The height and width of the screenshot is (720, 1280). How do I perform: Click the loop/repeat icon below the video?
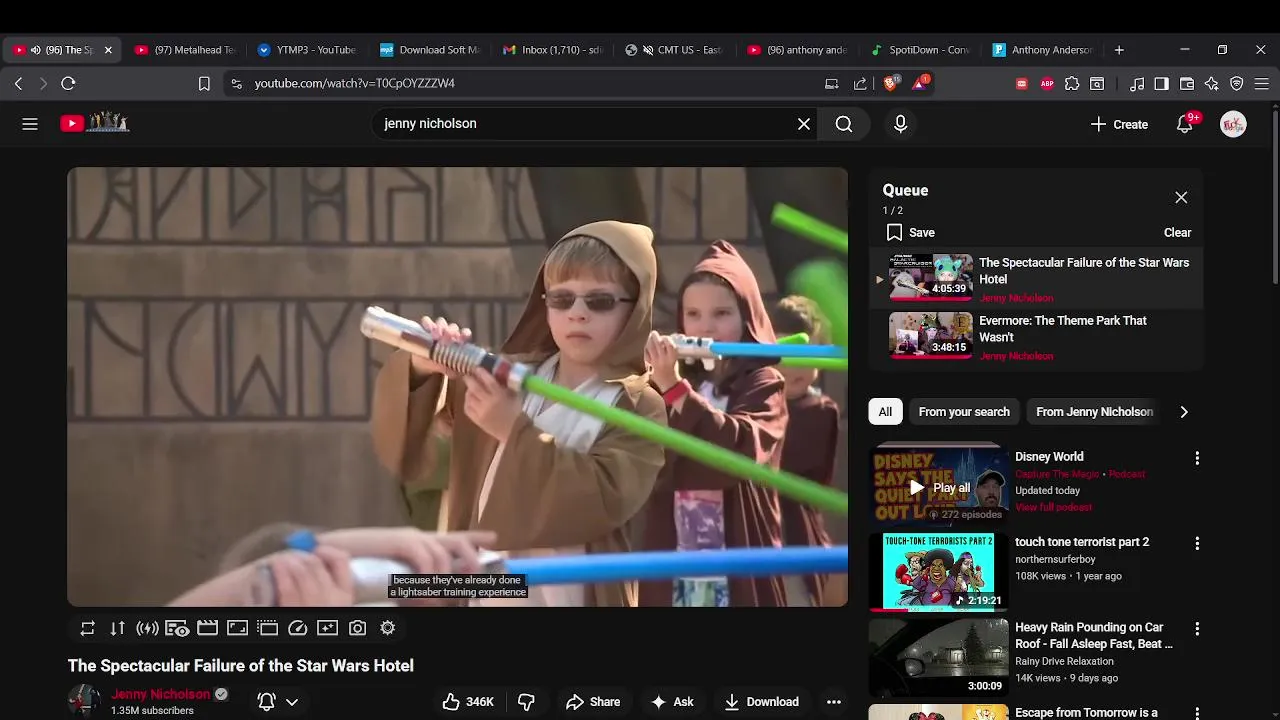[x=88, y=628]
